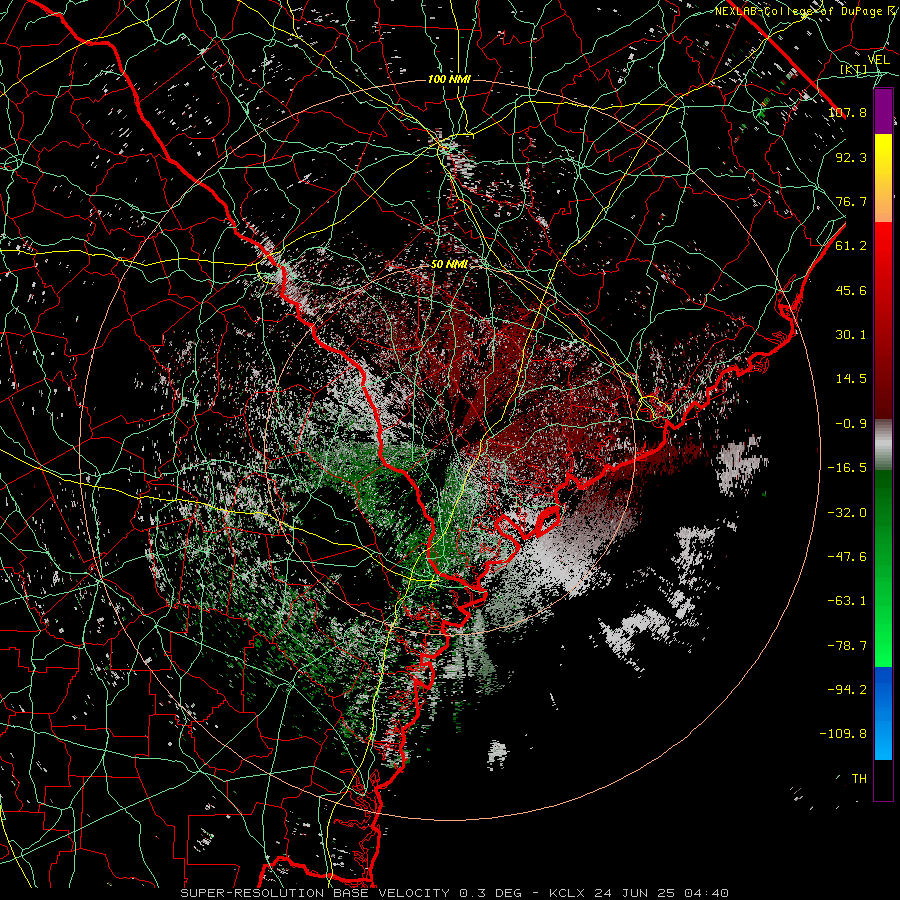Click the 92.3 legend value
The width and height of the screenshot is (900, 900).
point(851,157)
